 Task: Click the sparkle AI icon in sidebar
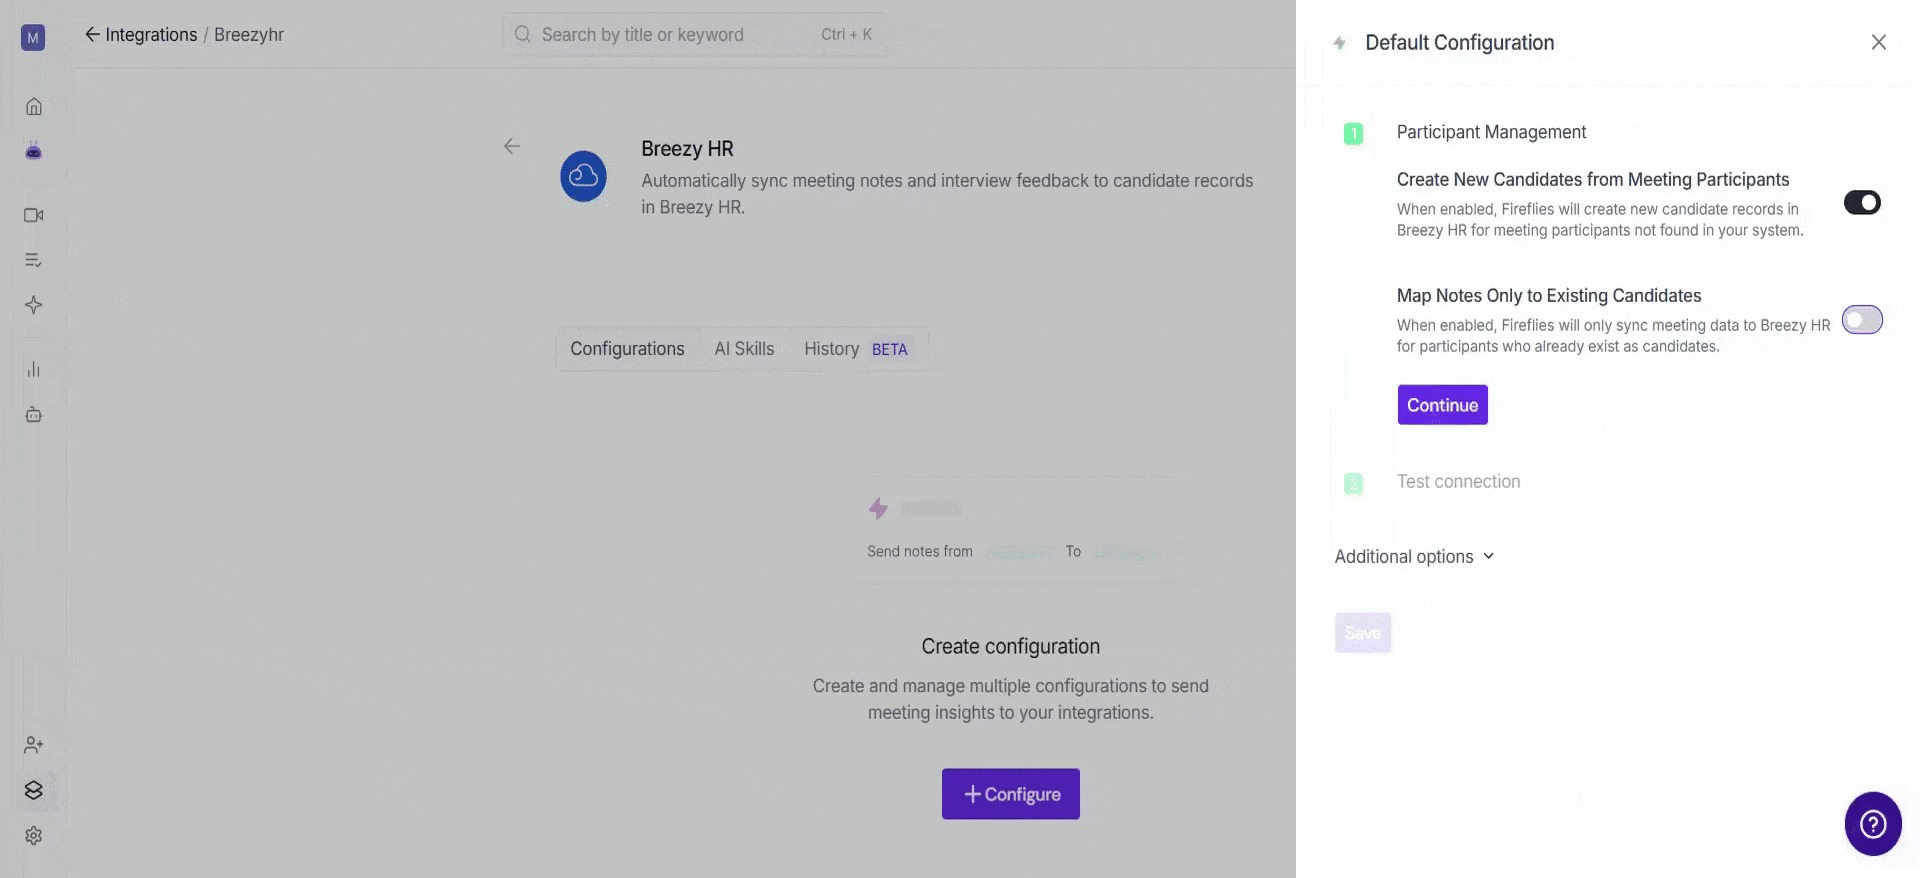pyautogui.click(x=34, y=305)
